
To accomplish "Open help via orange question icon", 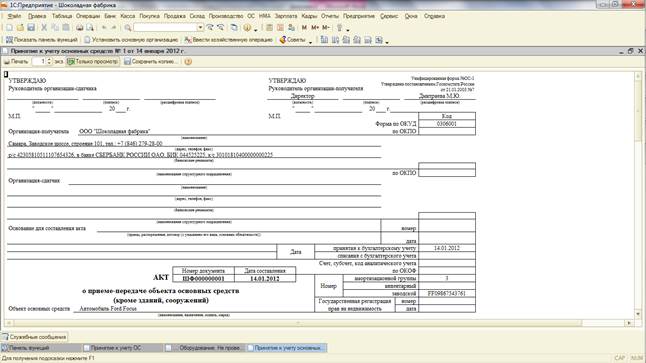I will point(188,62).
